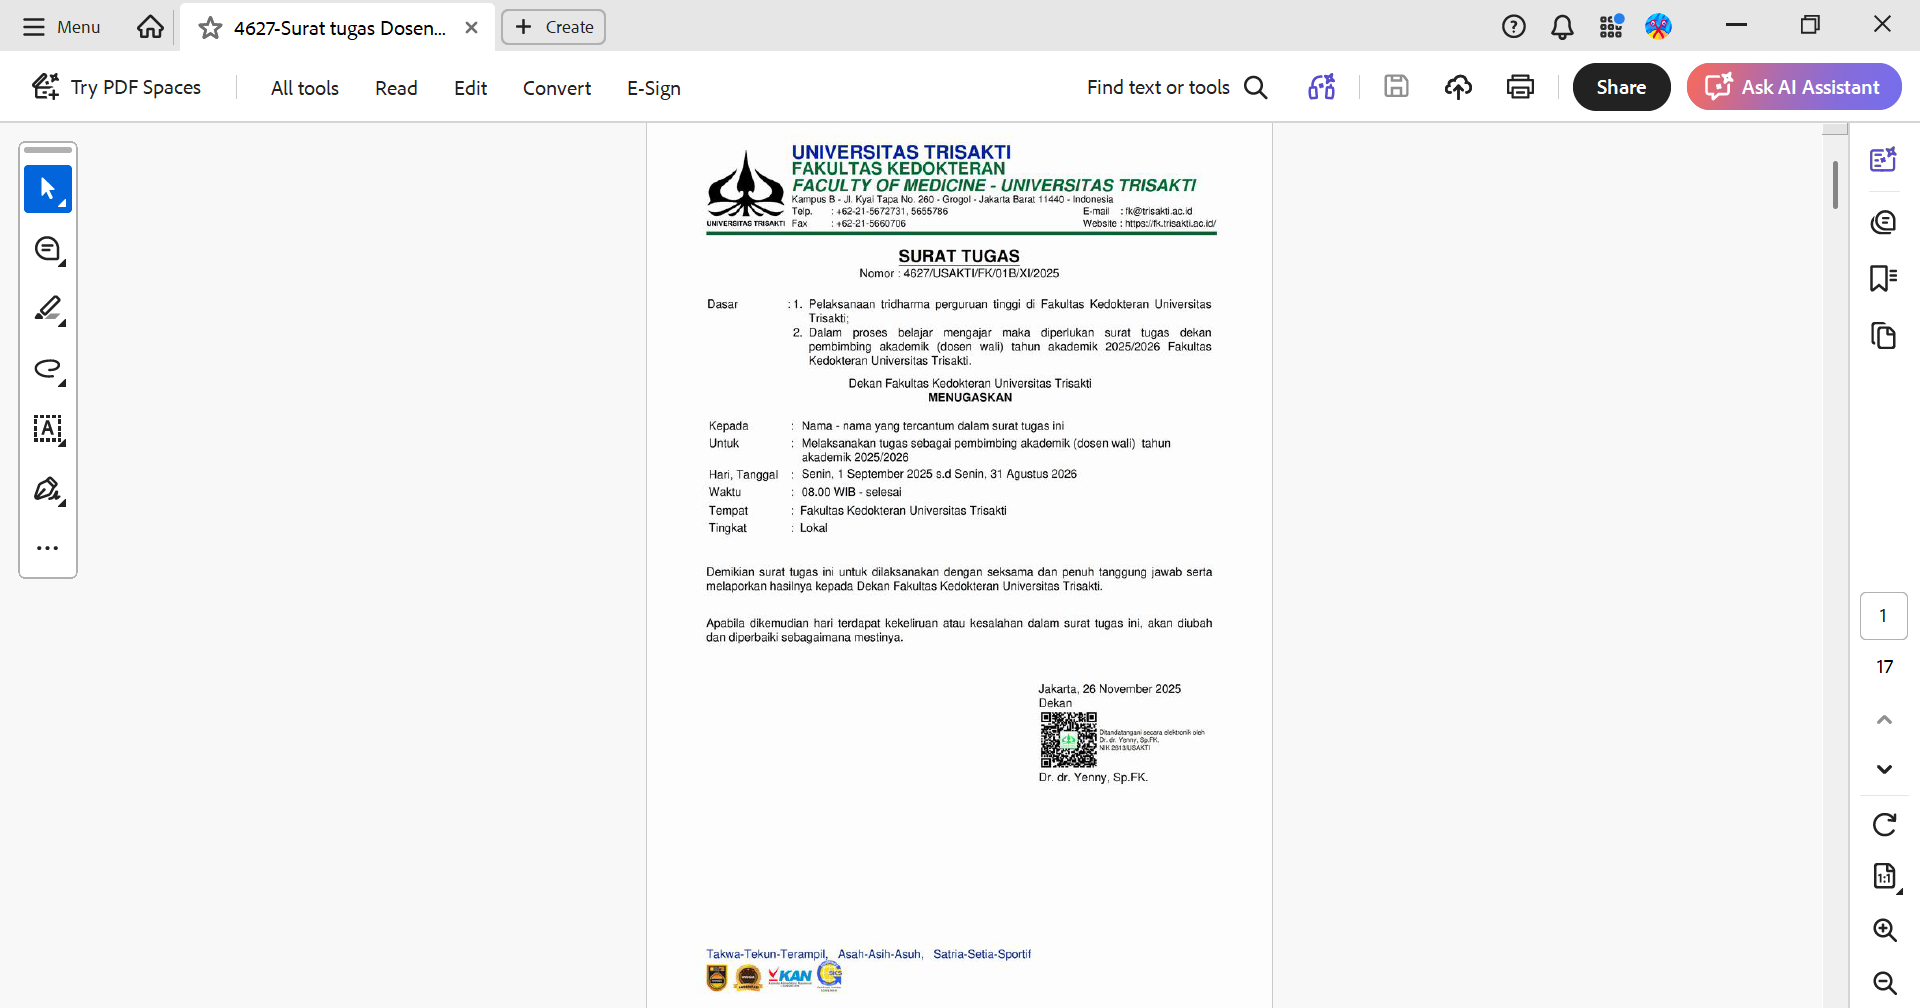Open the user profile avatar
Image resolution: width=1920 pixels, height=1008 pixels.
pyautogui.click(x=1659, y=27)
